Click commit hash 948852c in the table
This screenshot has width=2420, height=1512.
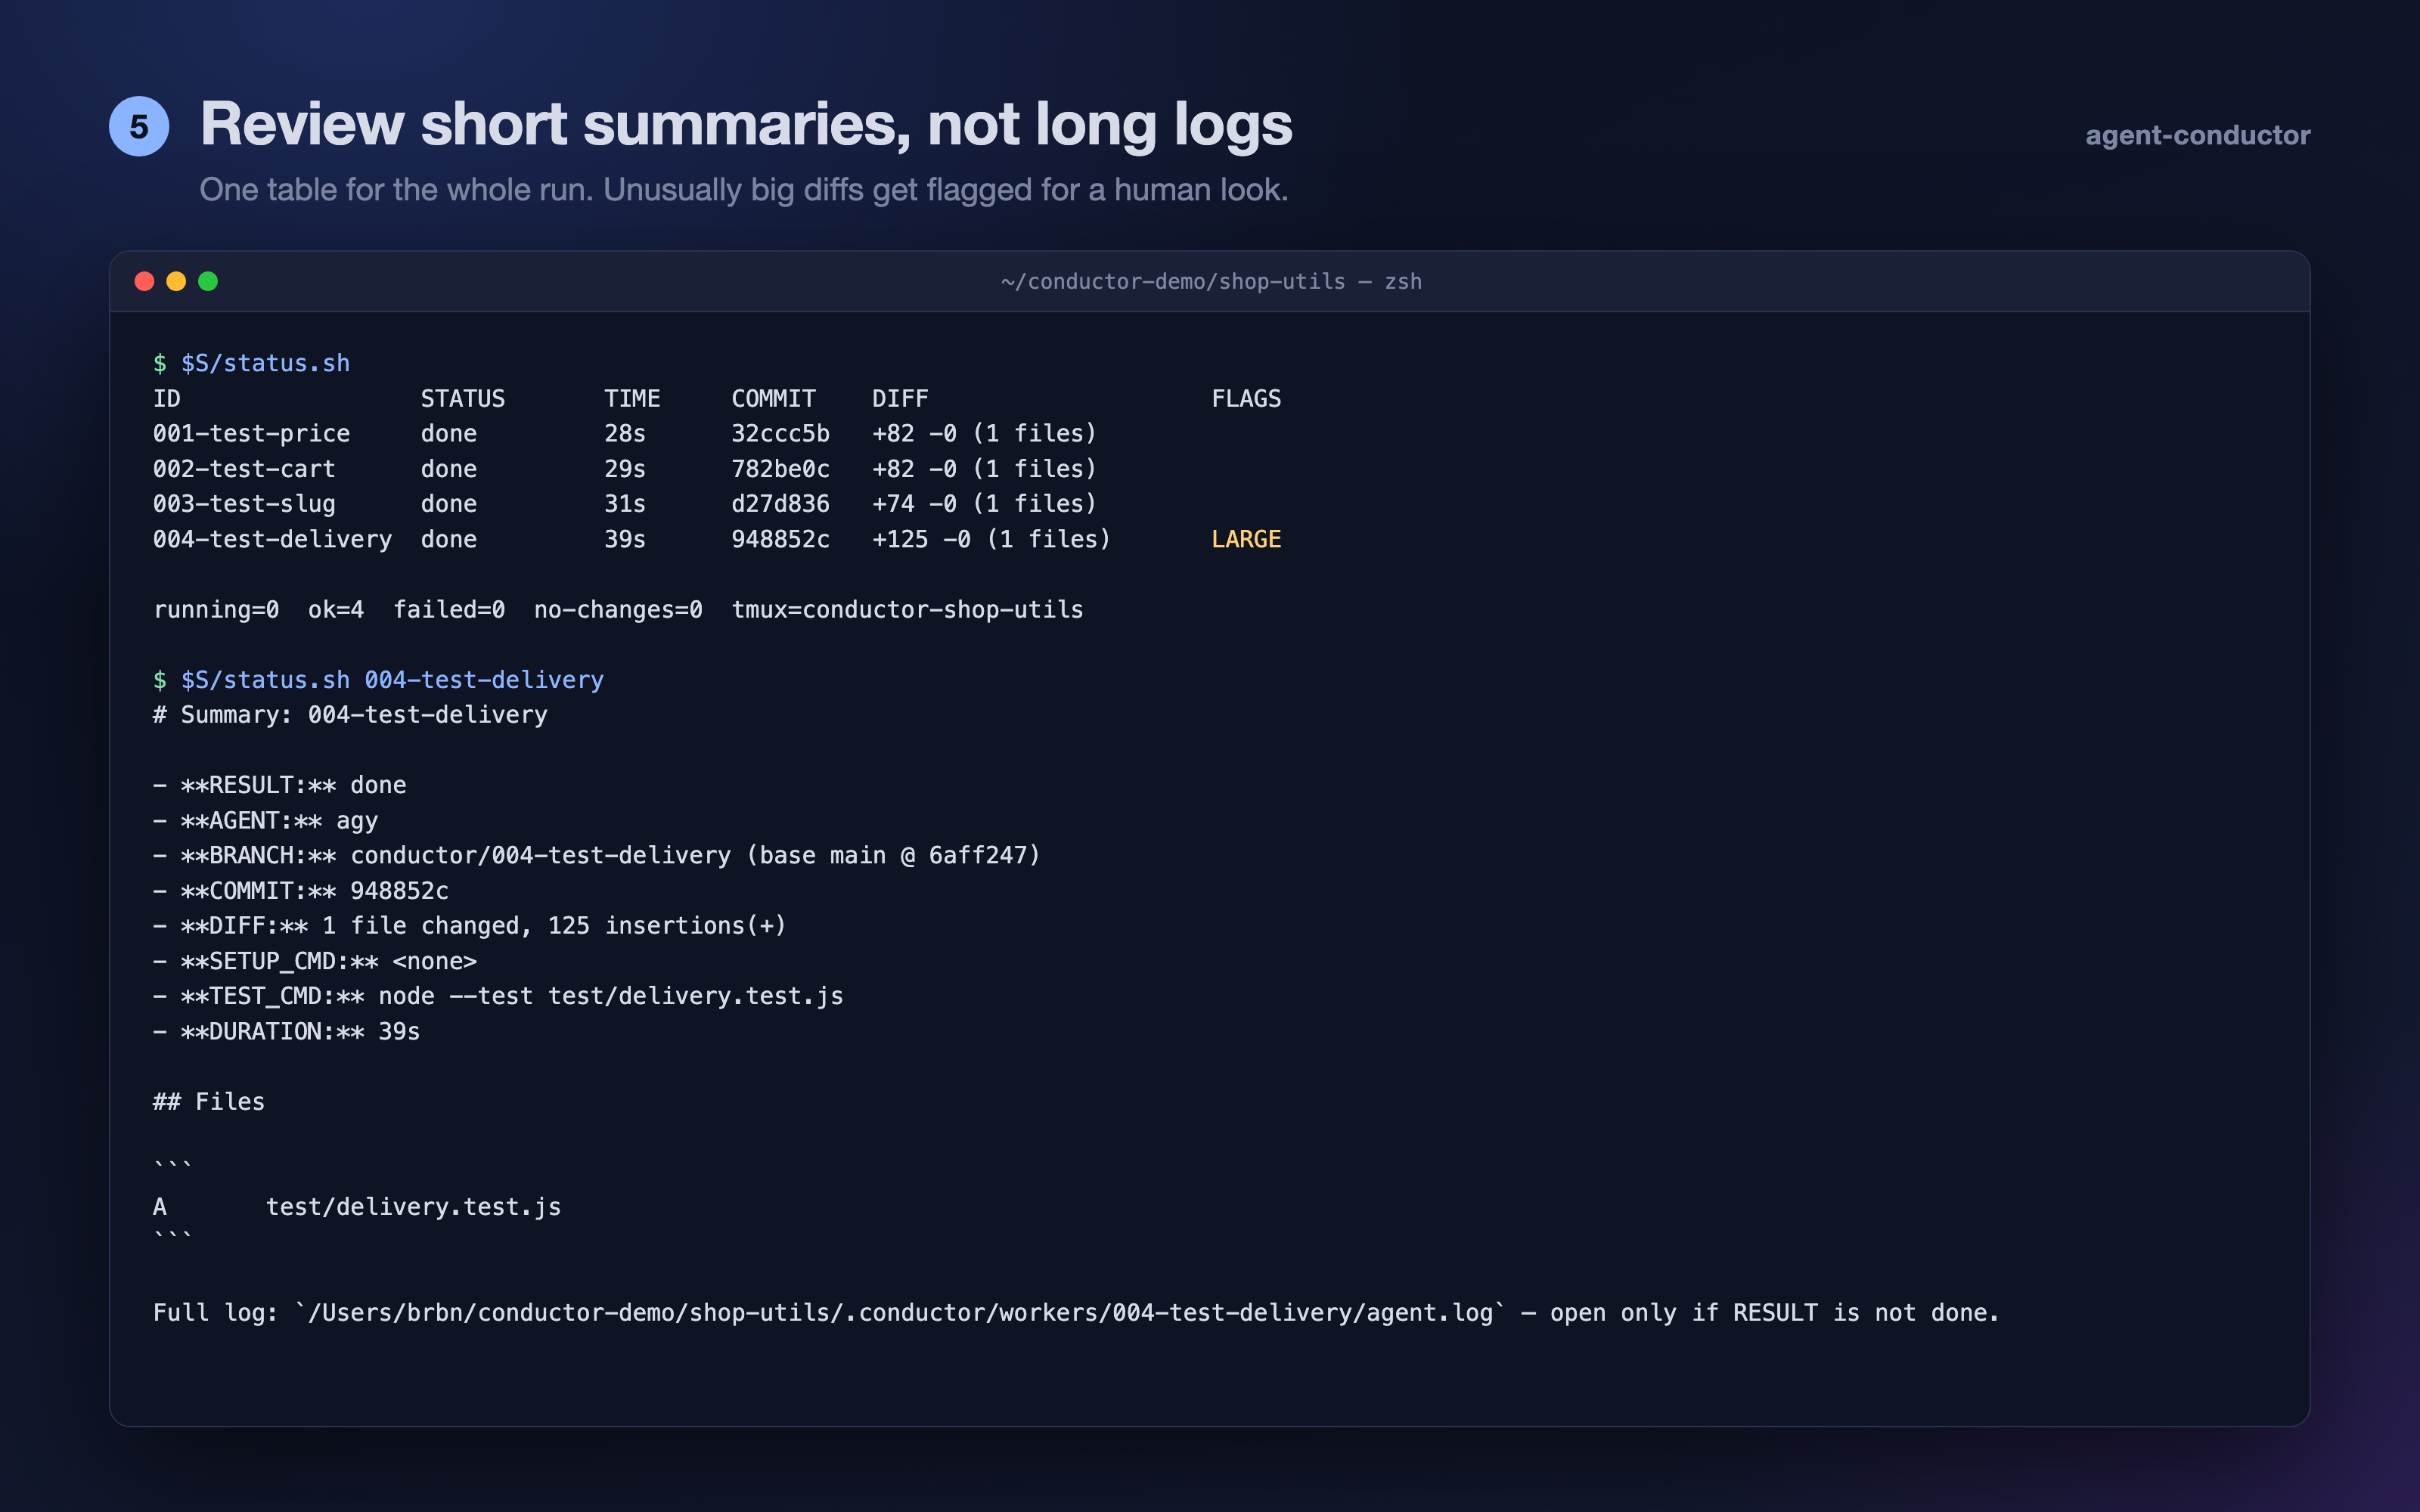(x=780, y=539)
